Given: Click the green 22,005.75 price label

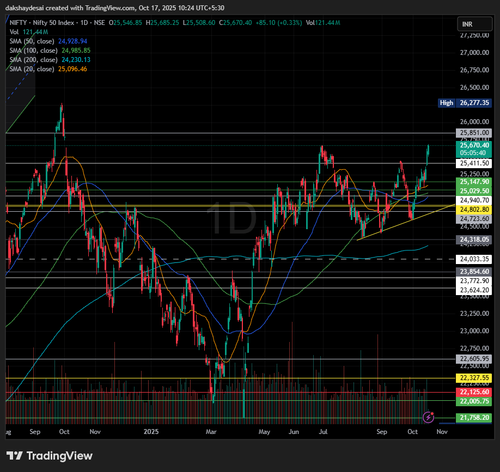Looking at the screenshot, I should point(474,401).
